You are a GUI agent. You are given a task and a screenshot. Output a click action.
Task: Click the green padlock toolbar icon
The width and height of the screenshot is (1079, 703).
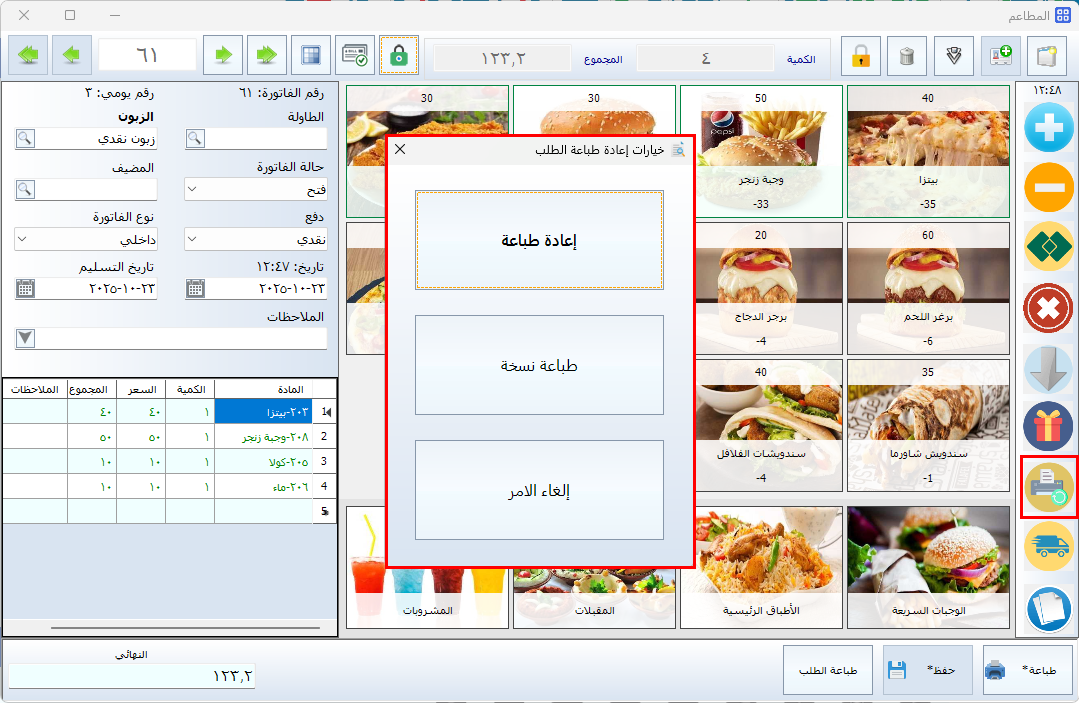(x=399, y=56)
